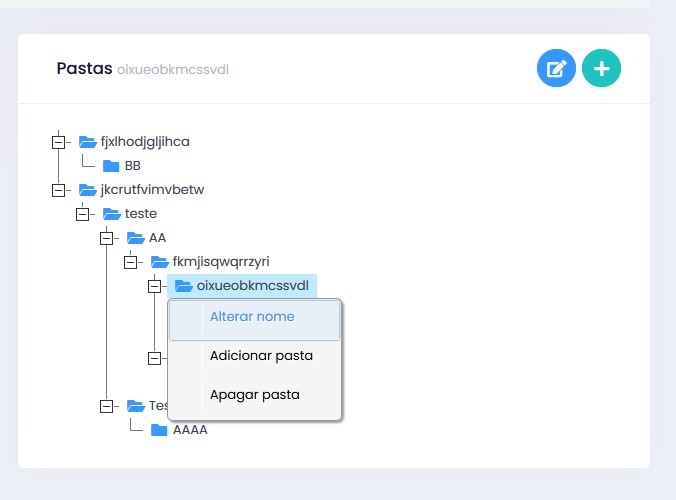This screenshot has height=500, width=676.
Task: Collapse the fjxlhodjgljihca tree node
Action: tap(58, 142)
